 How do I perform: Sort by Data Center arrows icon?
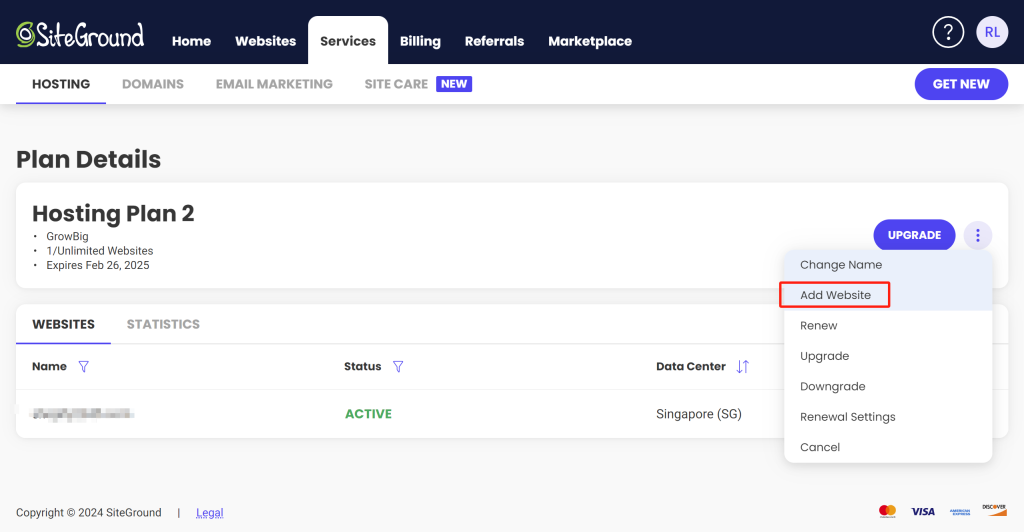click(x=743, y=367)
